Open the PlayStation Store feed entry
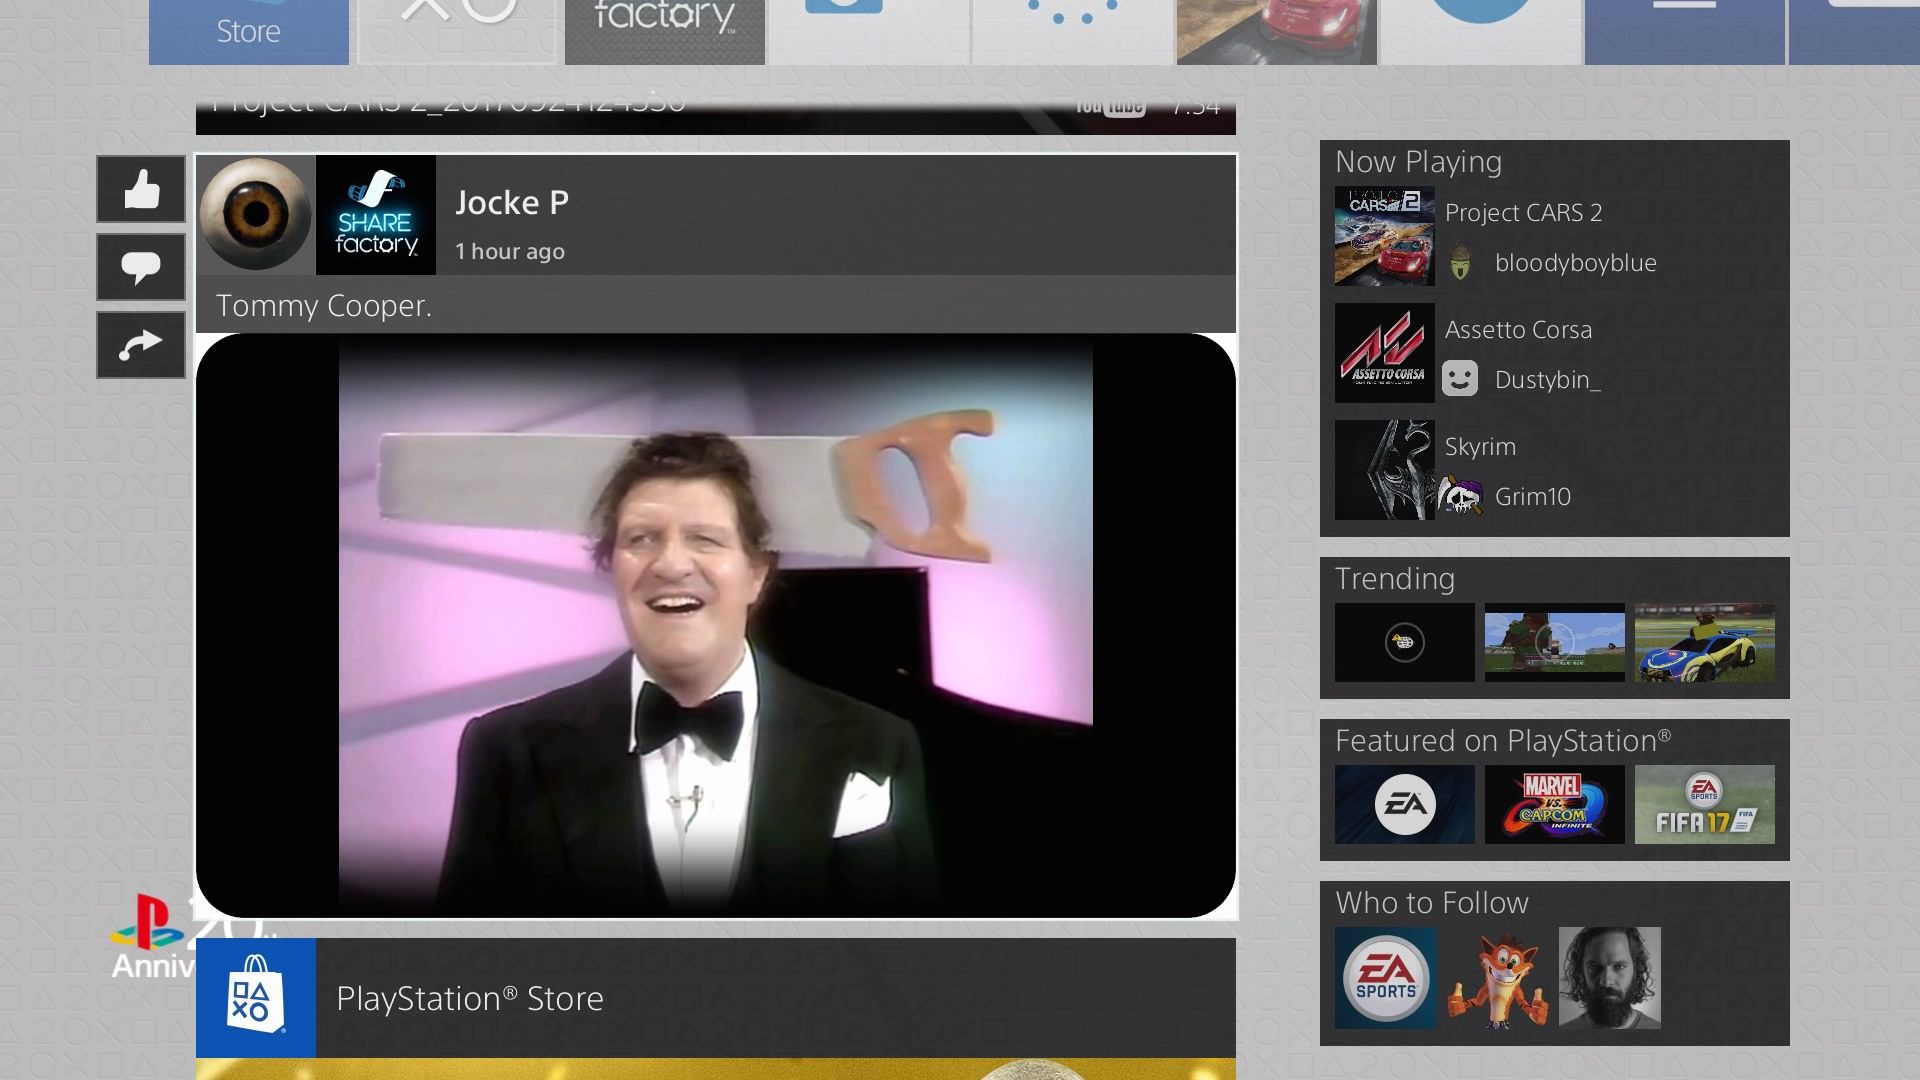The height and width of the screenshot is (1080, 1920). click(716, 998)
